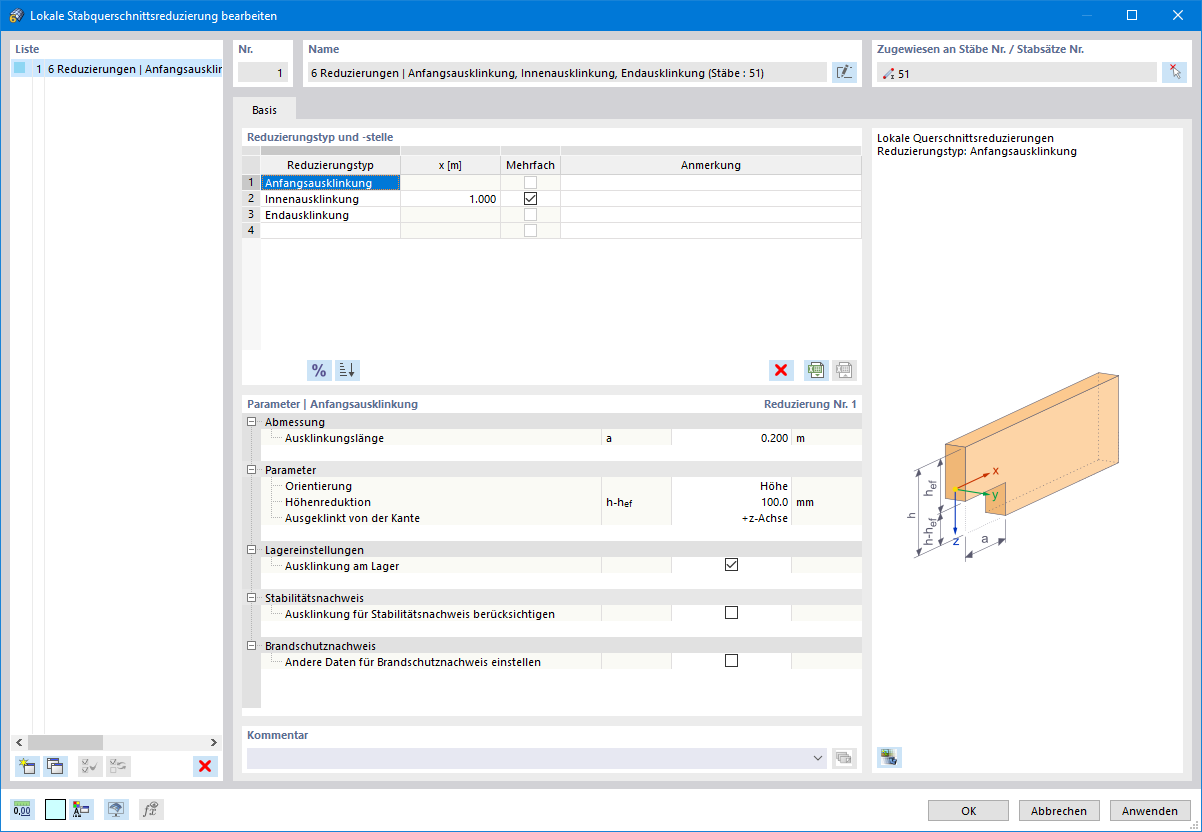The width and height of the screenshot is (1202, 832).
Task: Click the formula fx icon
Action: pos(151,810)
